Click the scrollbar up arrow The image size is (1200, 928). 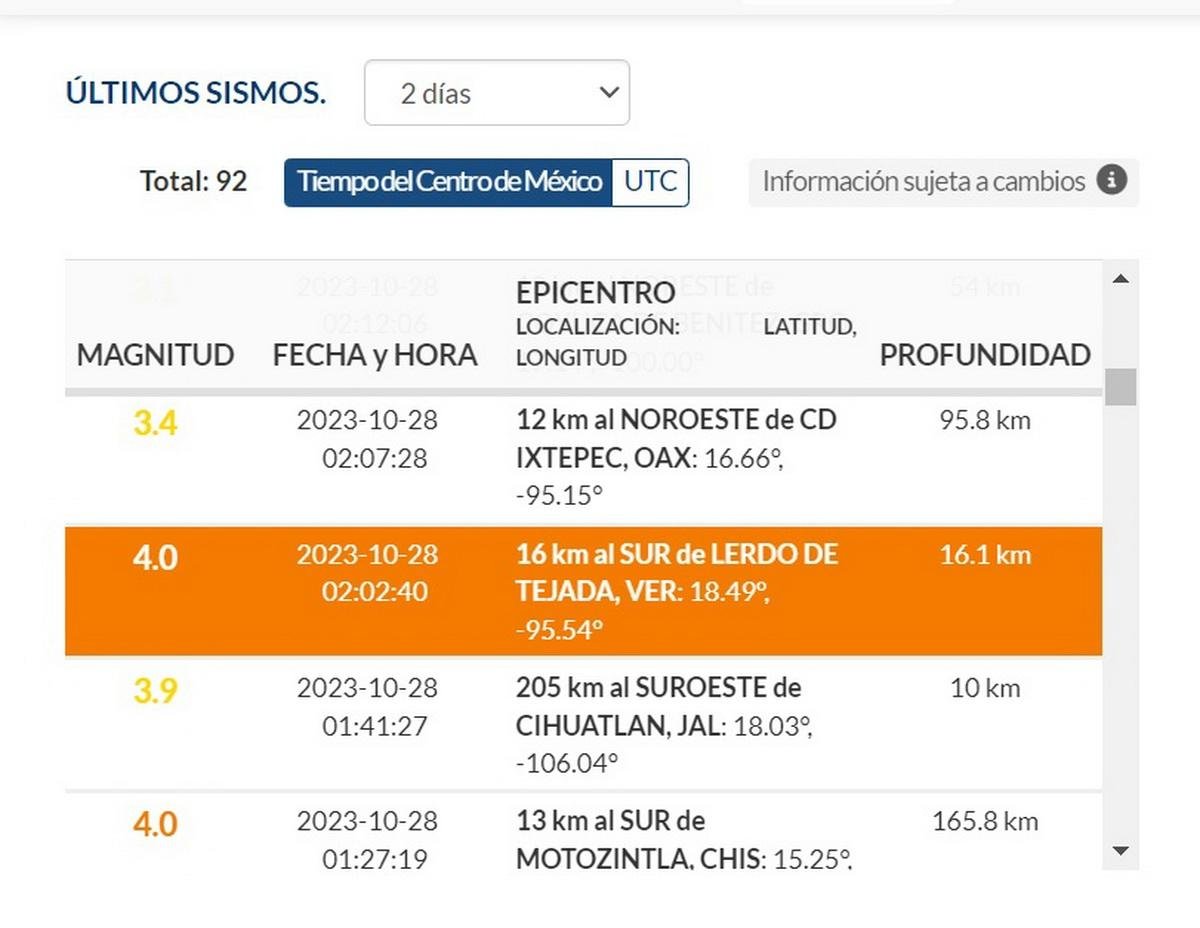coord(1121,279)
